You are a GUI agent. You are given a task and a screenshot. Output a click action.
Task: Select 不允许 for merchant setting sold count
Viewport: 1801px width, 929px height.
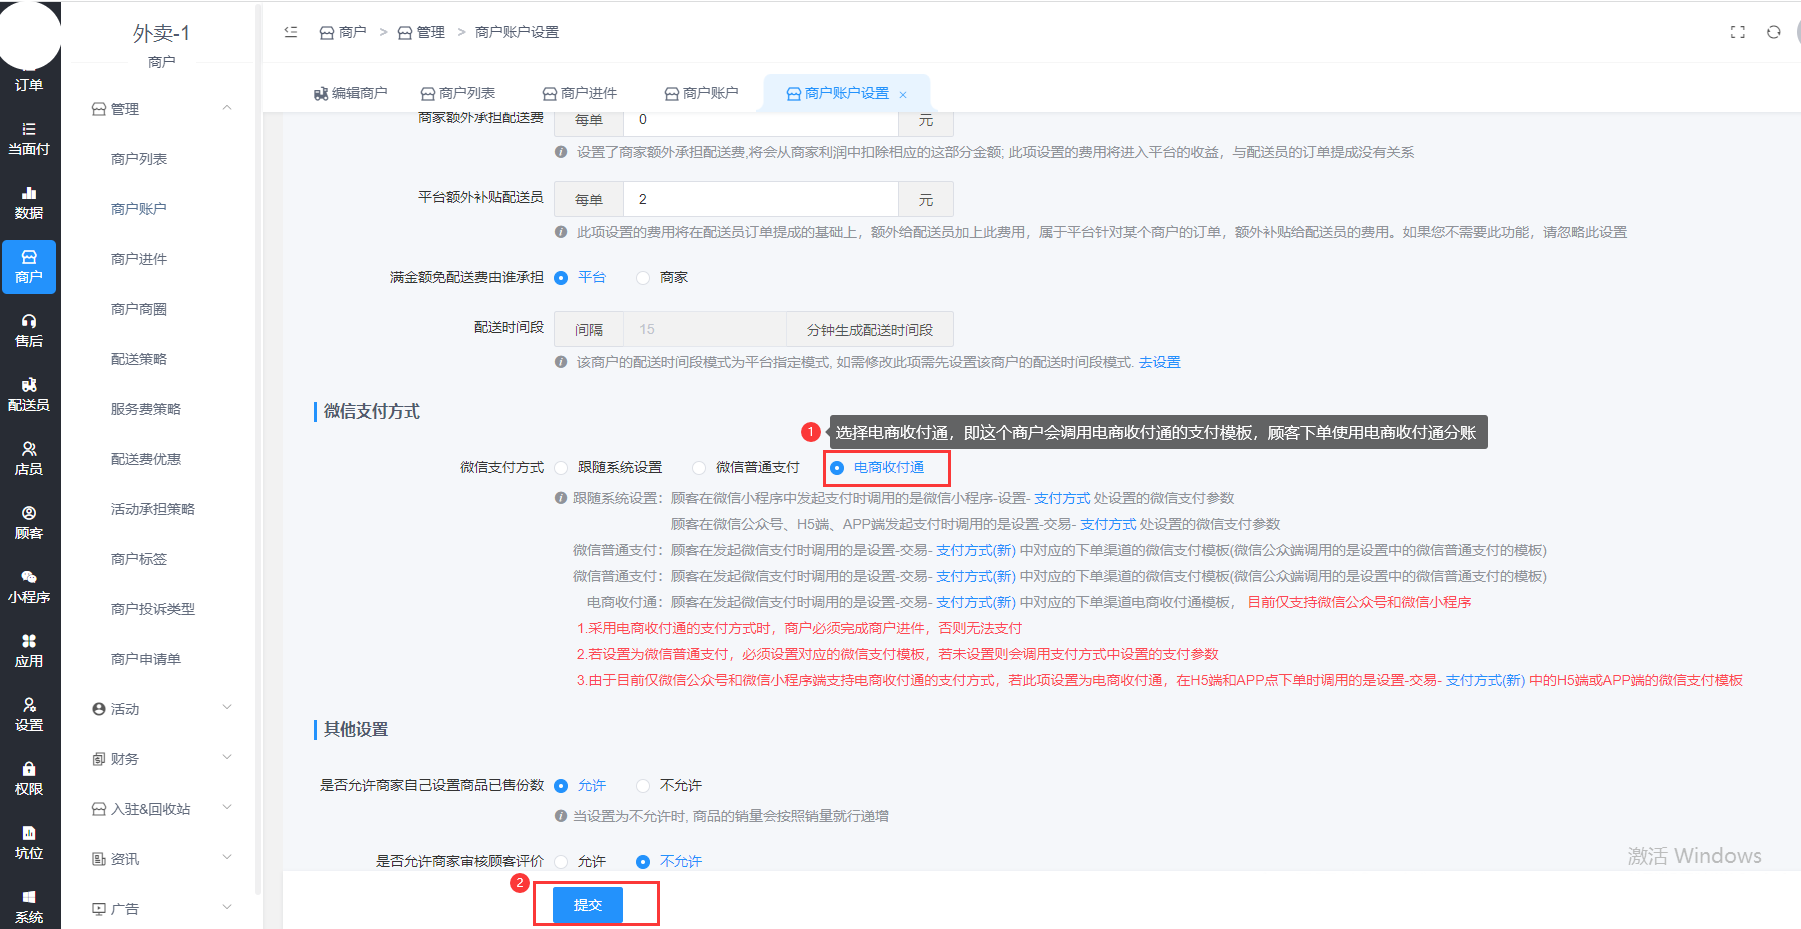coord(644,786)
